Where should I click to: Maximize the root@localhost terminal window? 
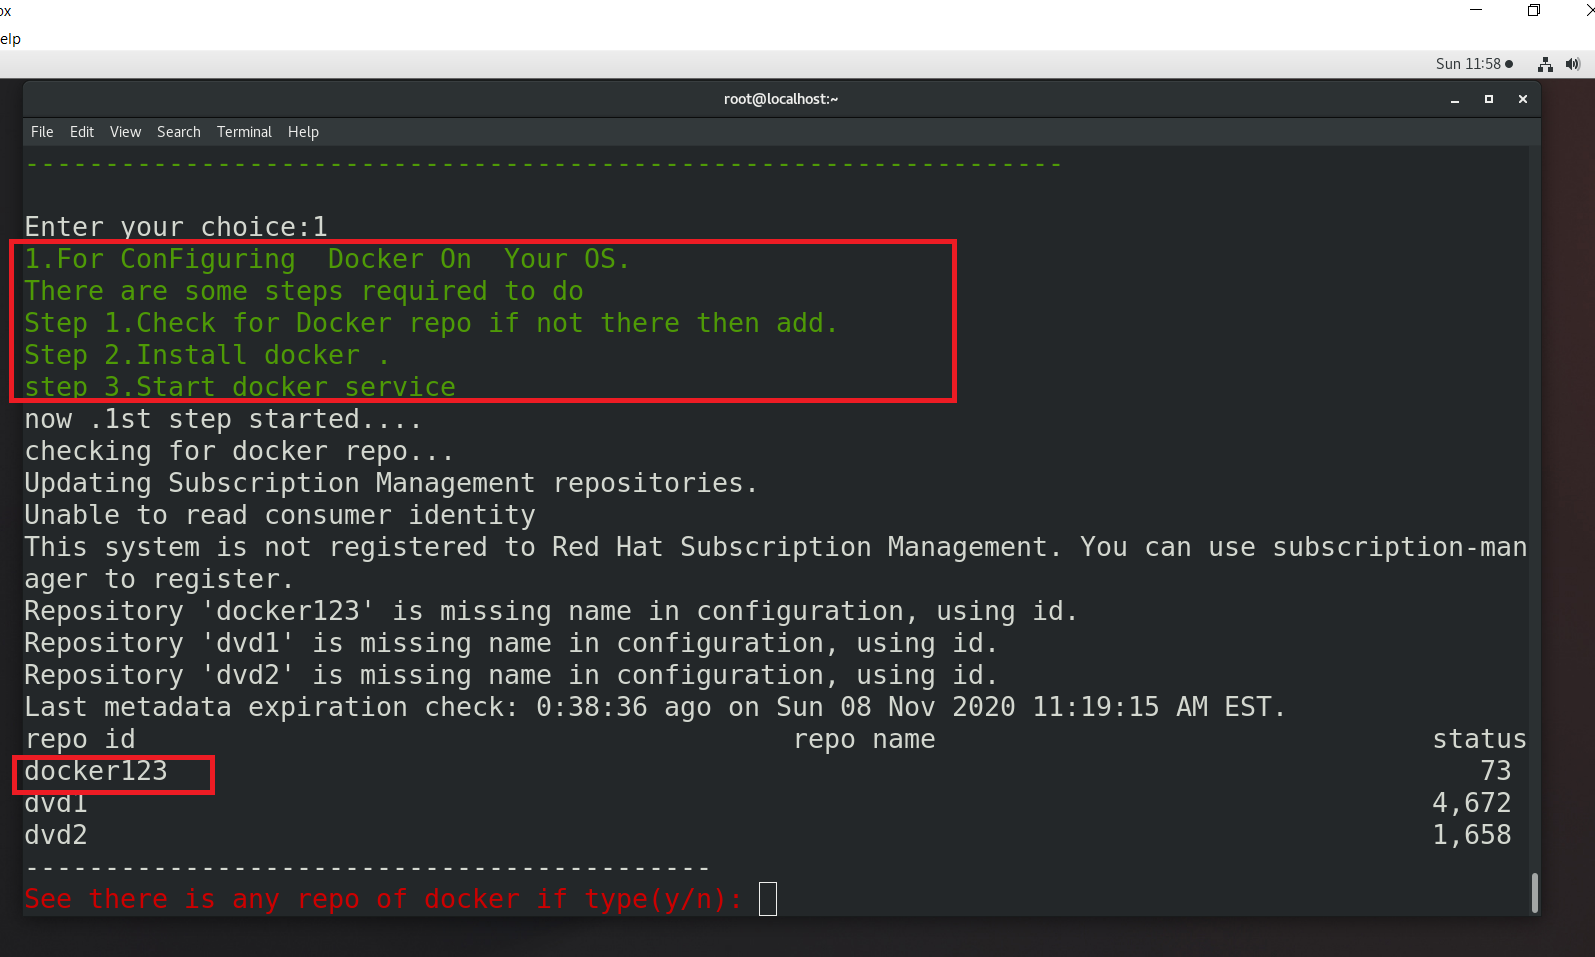click(x=1489, y=99)
